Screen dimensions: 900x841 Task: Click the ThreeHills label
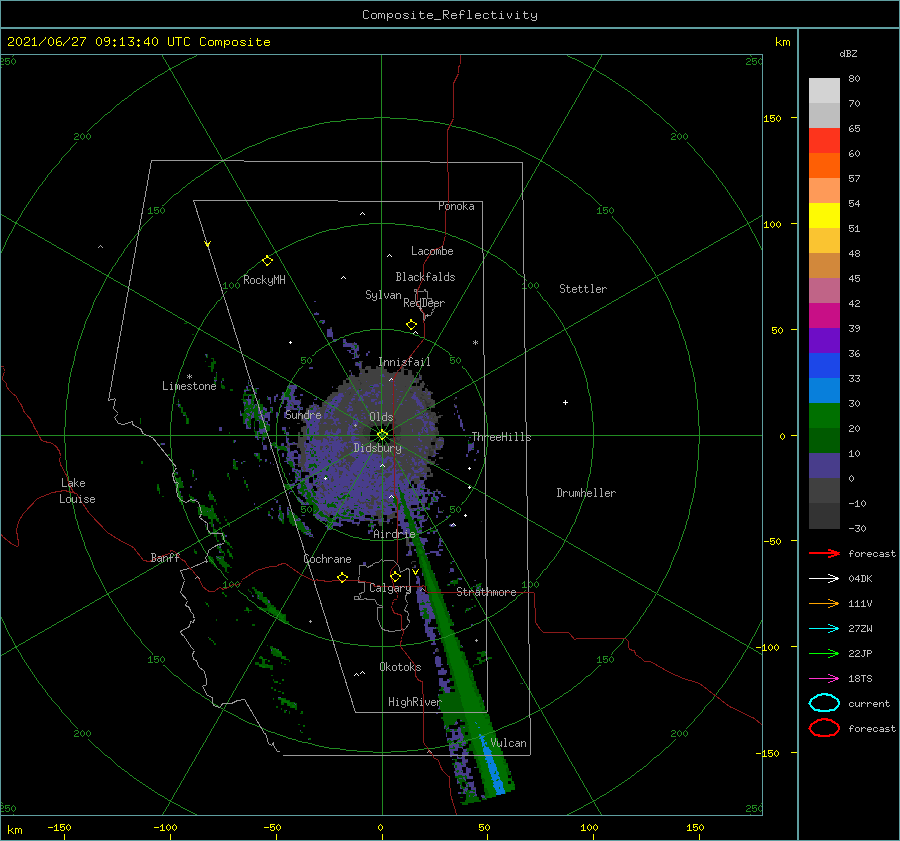502,437
